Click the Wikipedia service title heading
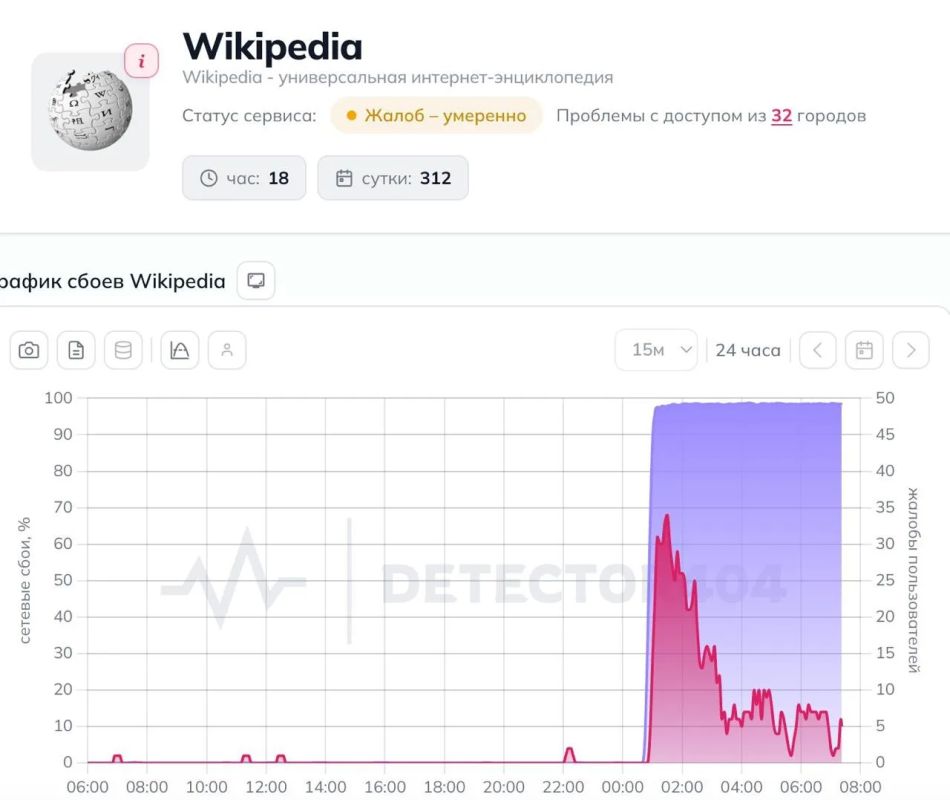Image resolution: width=950 pixels, height=800 pixels. pos(272,47)
